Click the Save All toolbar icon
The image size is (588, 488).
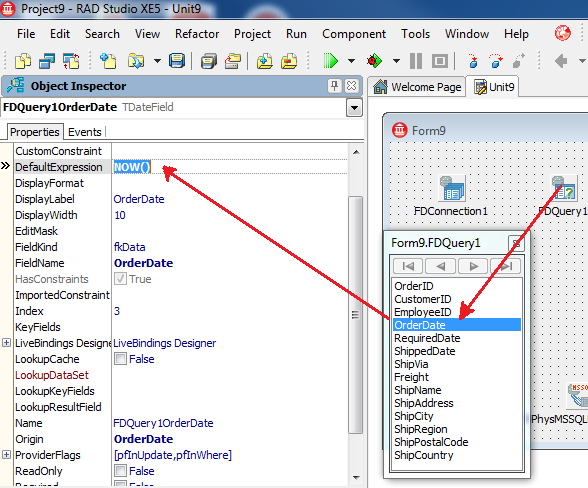(208, 61)
